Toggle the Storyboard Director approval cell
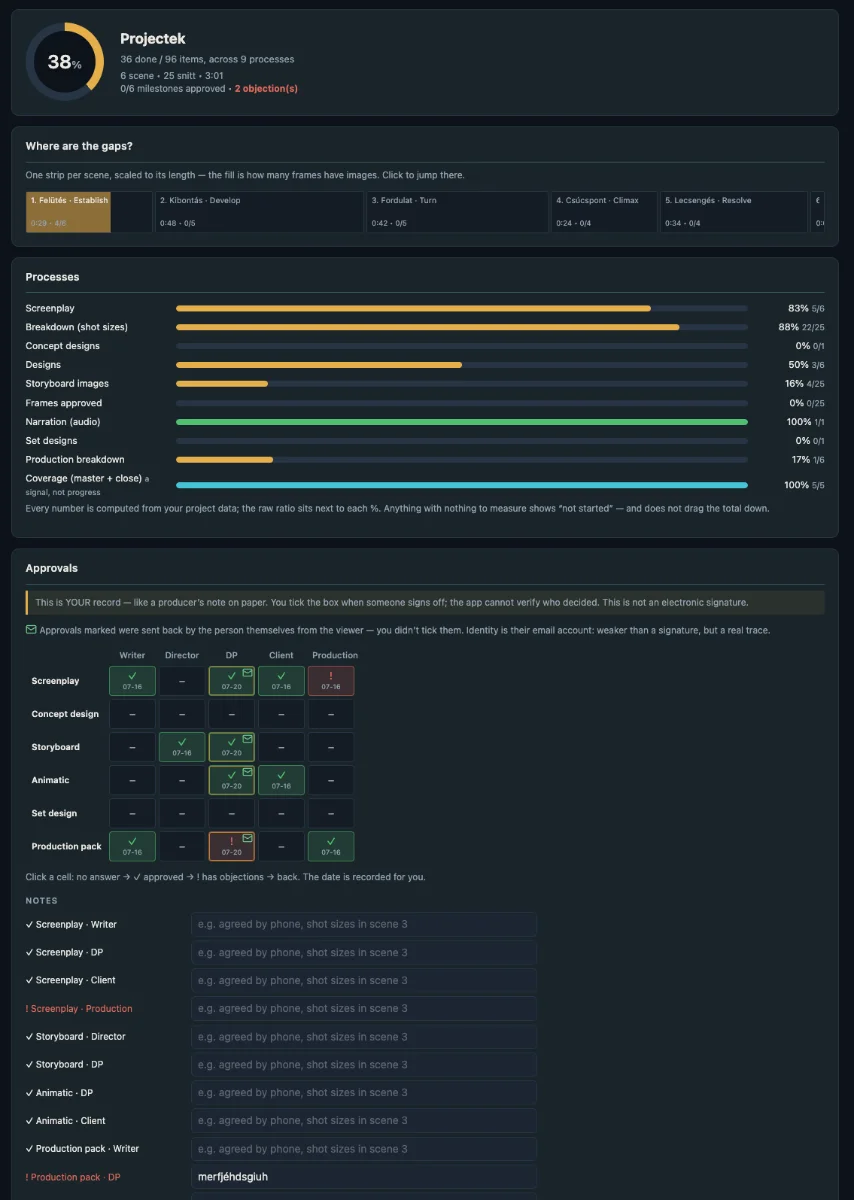The height and width of the screenshot is (1200, 854). tap(182, 747)
